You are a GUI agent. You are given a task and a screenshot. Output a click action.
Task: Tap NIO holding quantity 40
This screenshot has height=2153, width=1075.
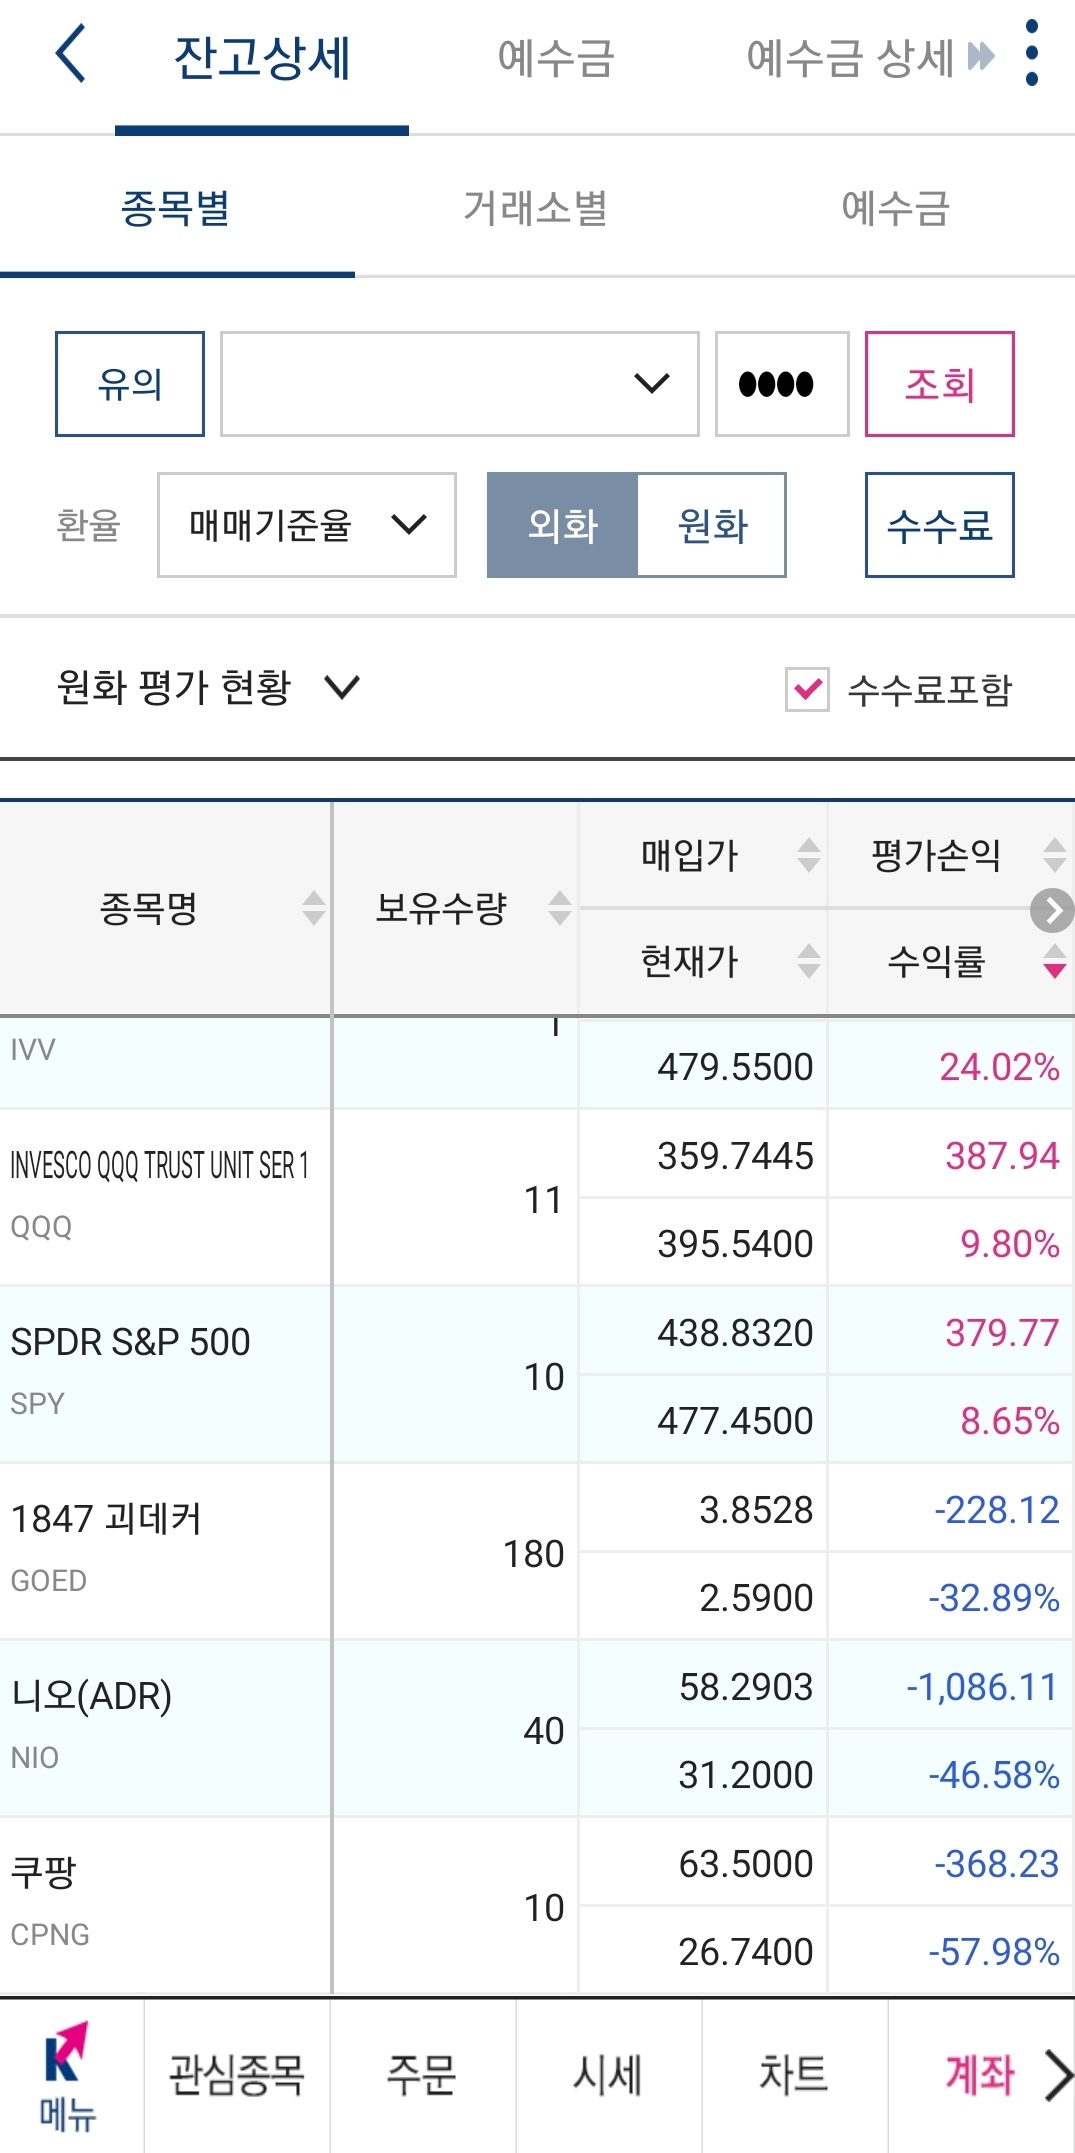coord(544,1731)
